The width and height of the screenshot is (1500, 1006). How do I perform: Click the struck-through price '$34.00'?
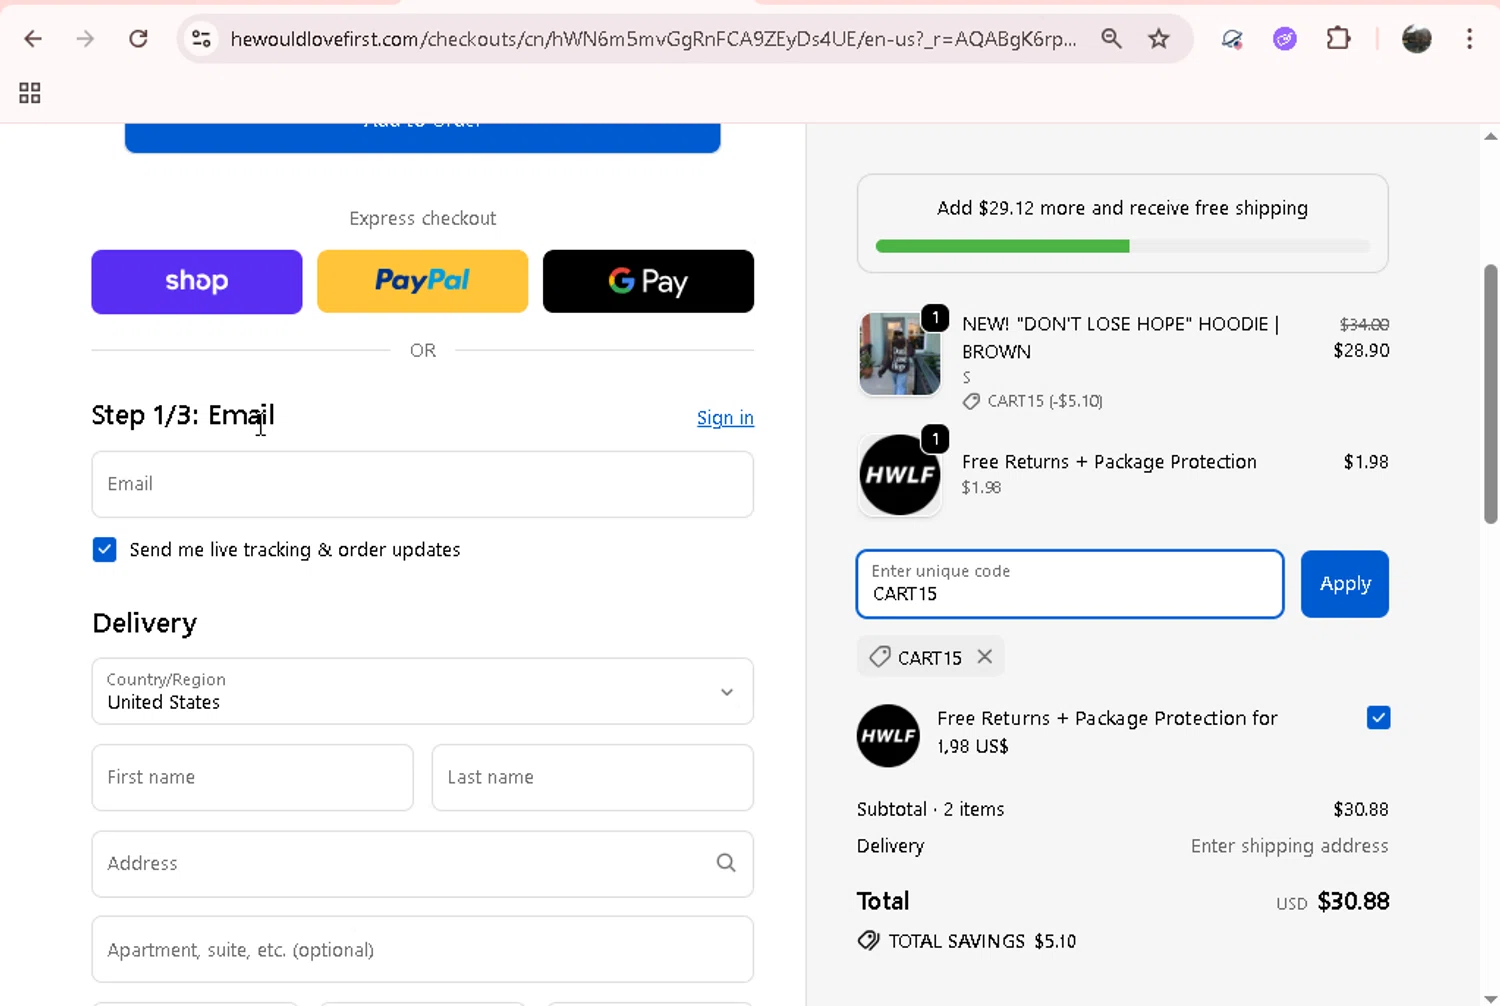click(1364, 324)
